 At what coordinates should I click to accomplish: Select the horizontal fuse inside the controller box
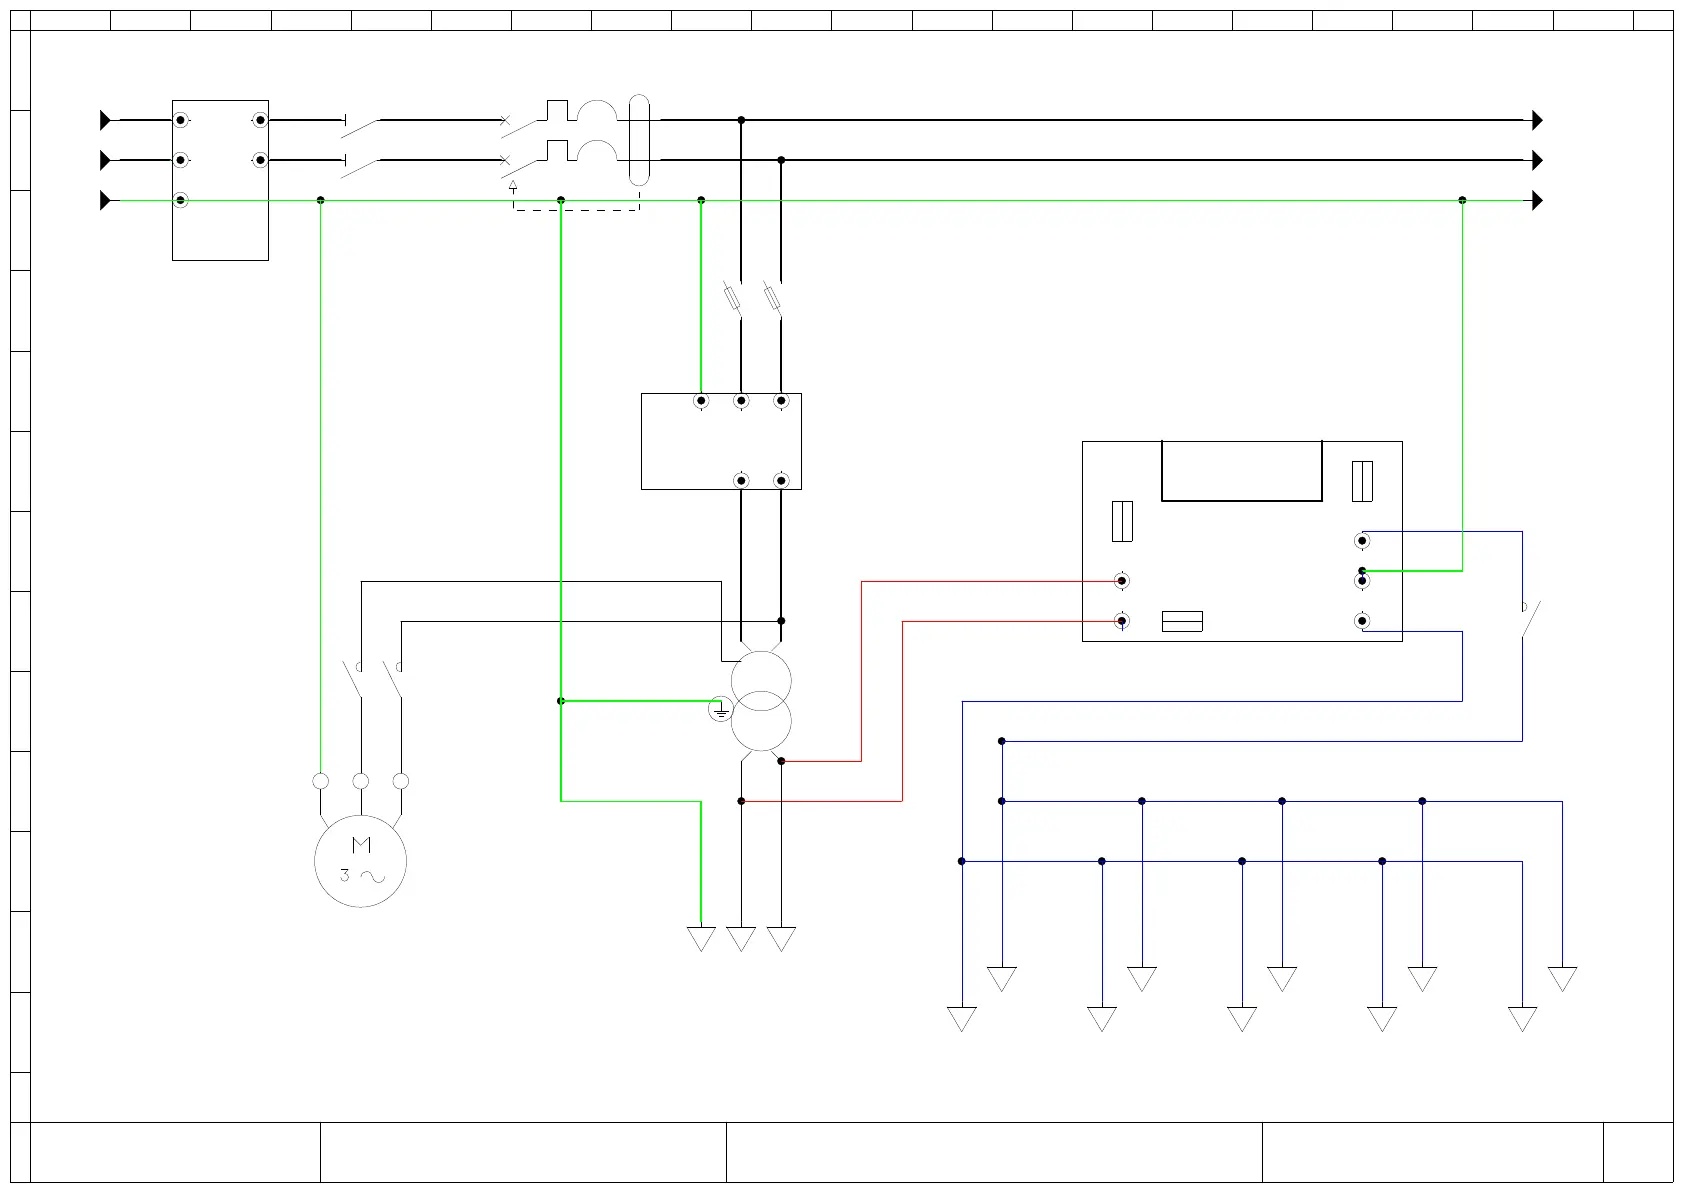pos(1182,621)
